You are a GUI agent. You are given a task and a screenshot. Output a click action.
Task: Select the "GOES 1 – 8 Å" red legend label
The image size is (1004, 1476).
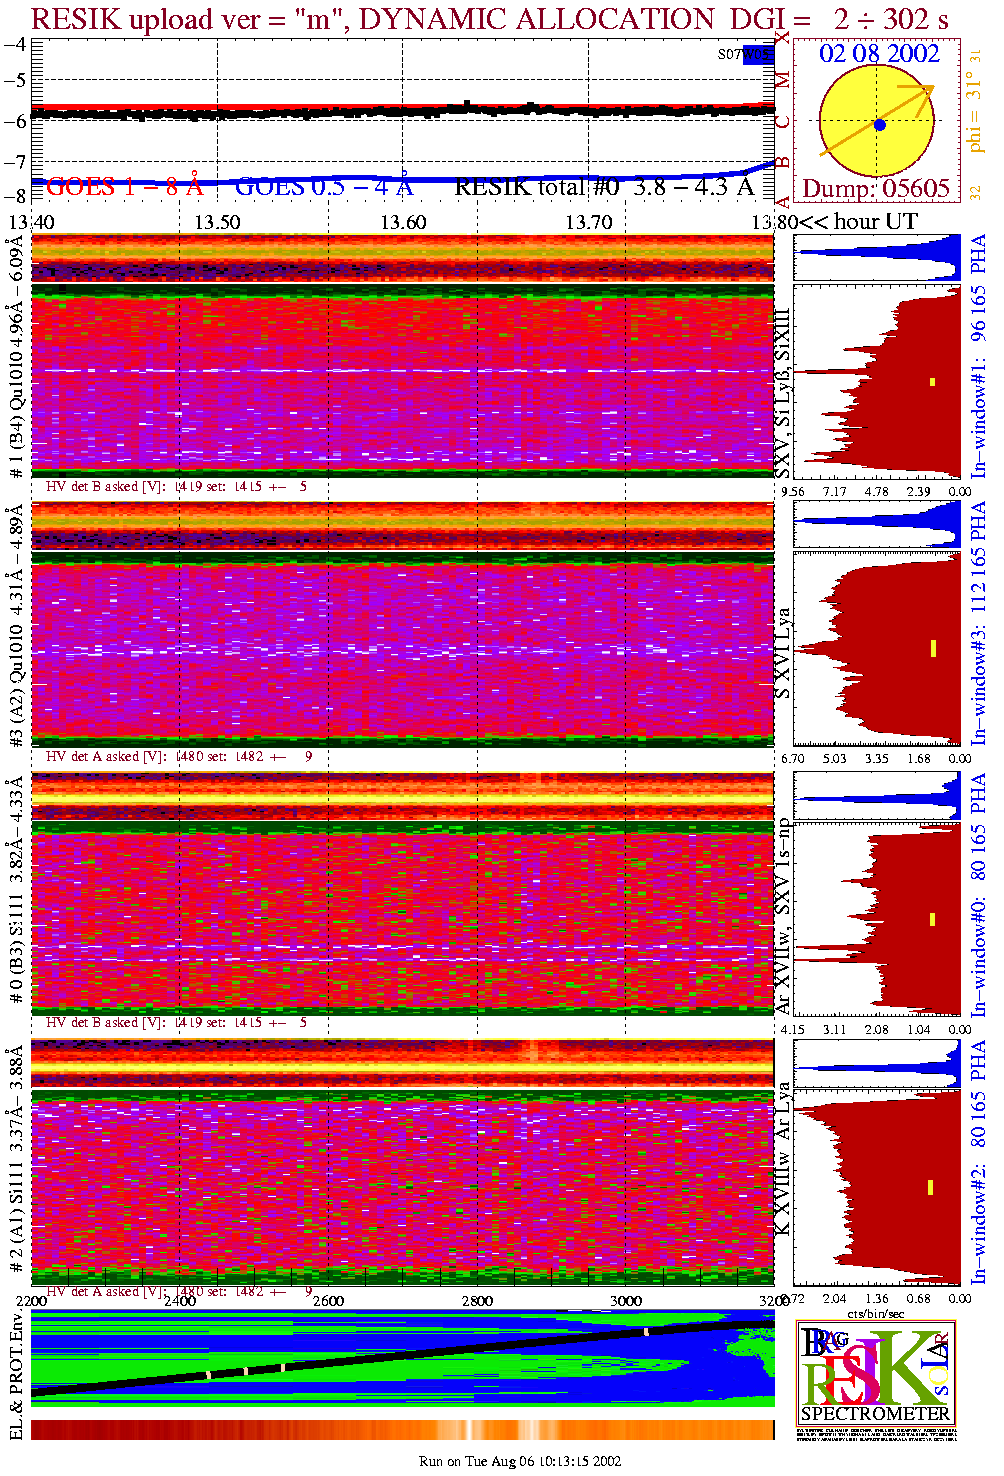tap(124, 187)
